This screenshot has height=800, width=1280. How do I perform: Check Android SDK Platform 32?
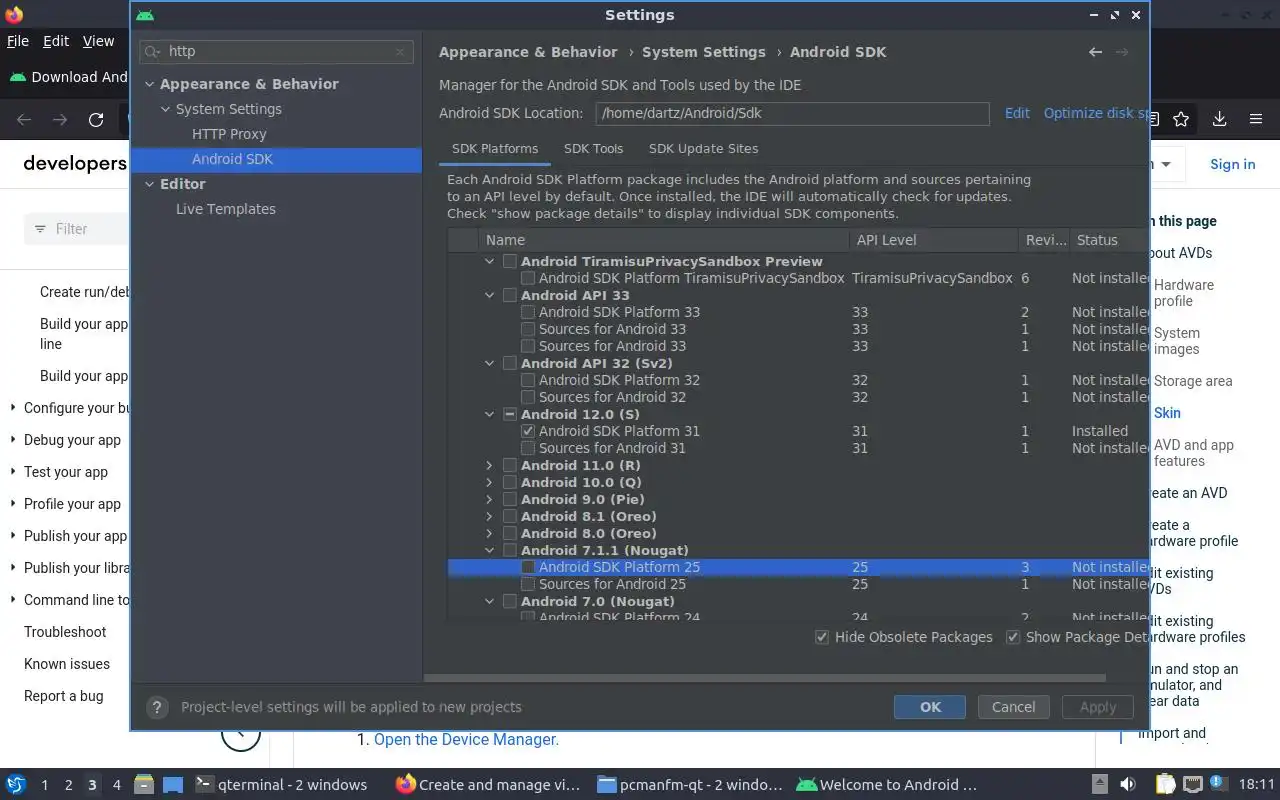click(528, 380)
